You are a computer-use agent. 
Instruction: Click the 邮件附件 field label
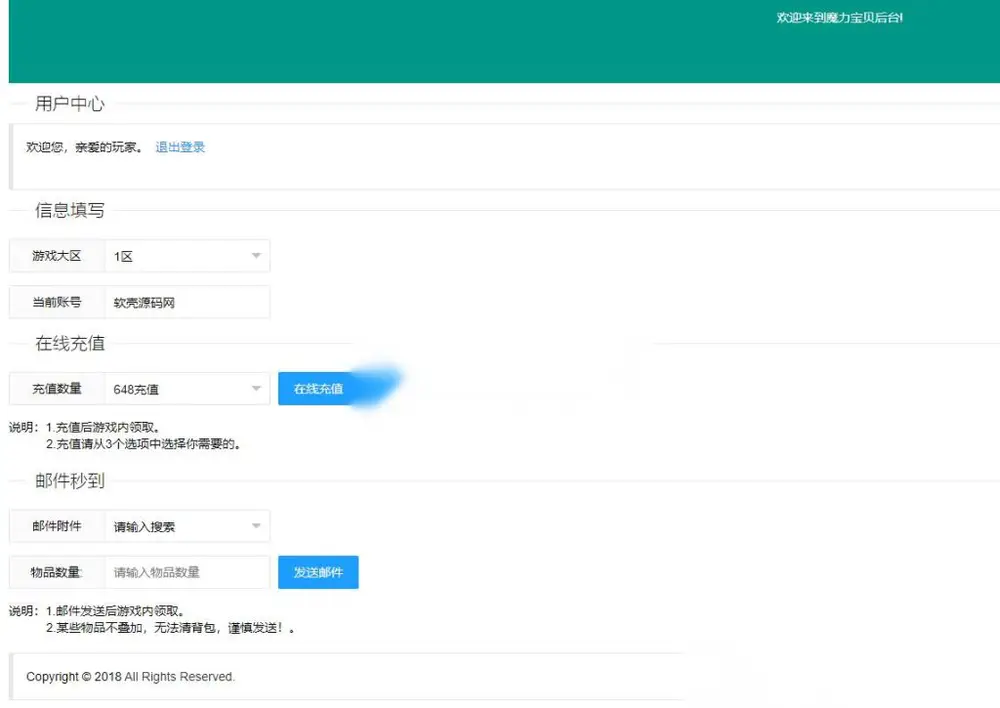point(57,527)
